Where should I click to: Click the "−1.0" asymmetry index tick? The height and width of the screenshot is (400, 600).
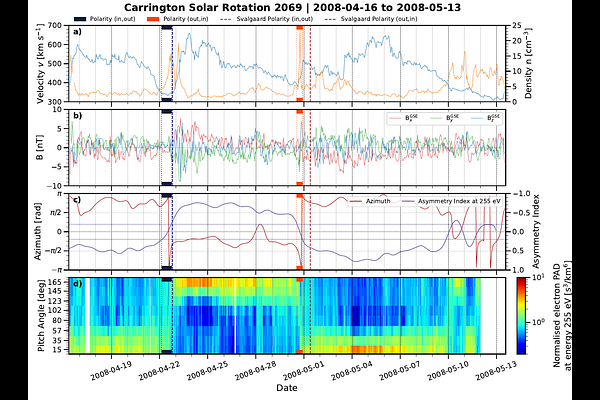pyautogui.click(x=520, y=194)
